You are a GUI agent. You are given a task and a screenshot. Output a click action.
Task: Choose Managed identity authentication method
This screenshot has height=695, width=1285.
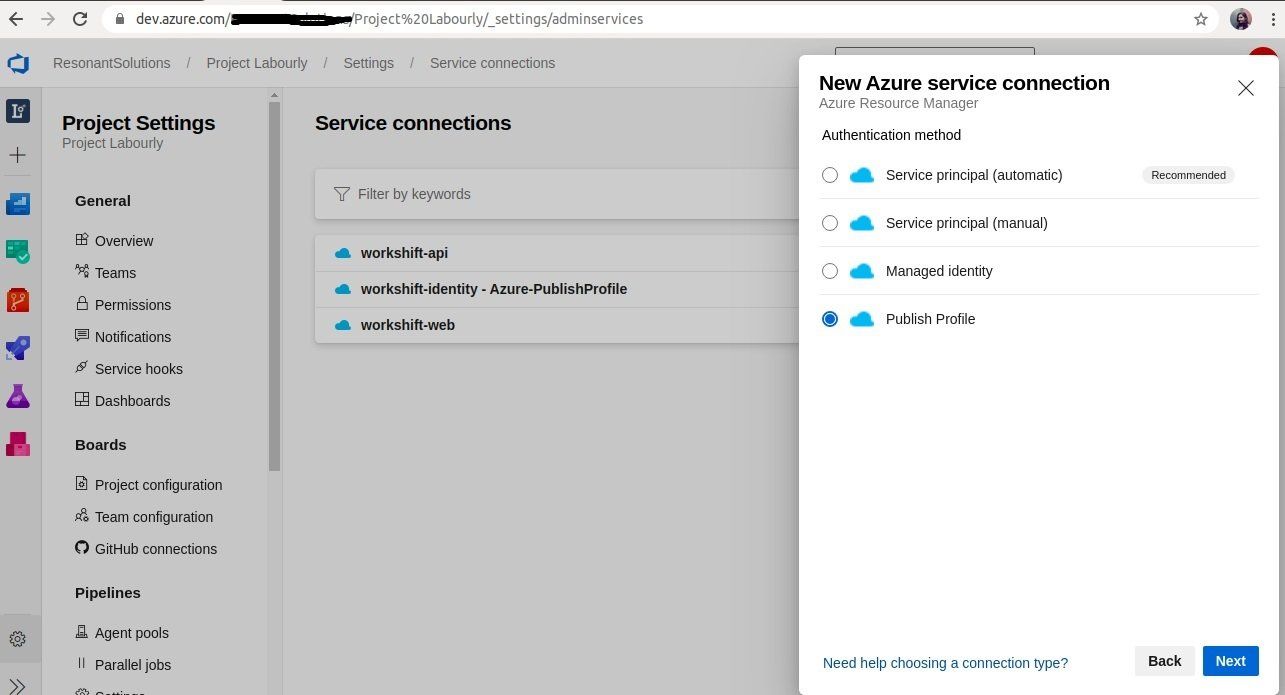[830, 271]
